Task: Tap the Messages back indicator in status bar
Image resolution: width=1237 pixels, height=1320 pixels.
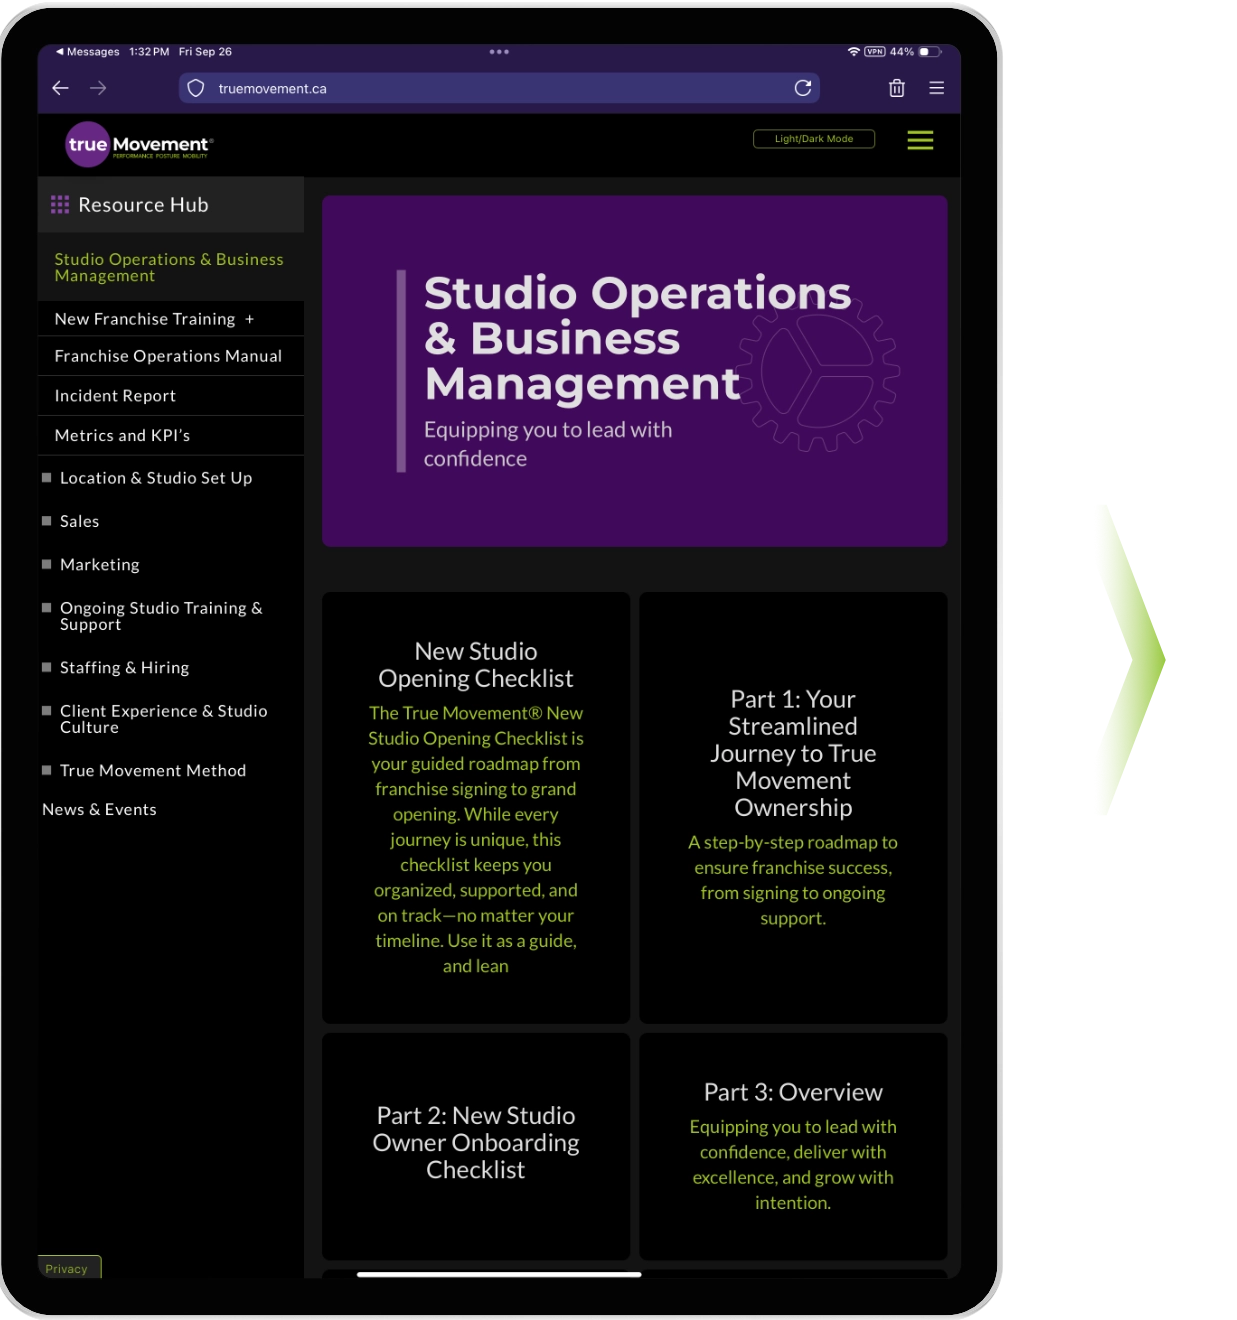Action: tap(87, 52)
